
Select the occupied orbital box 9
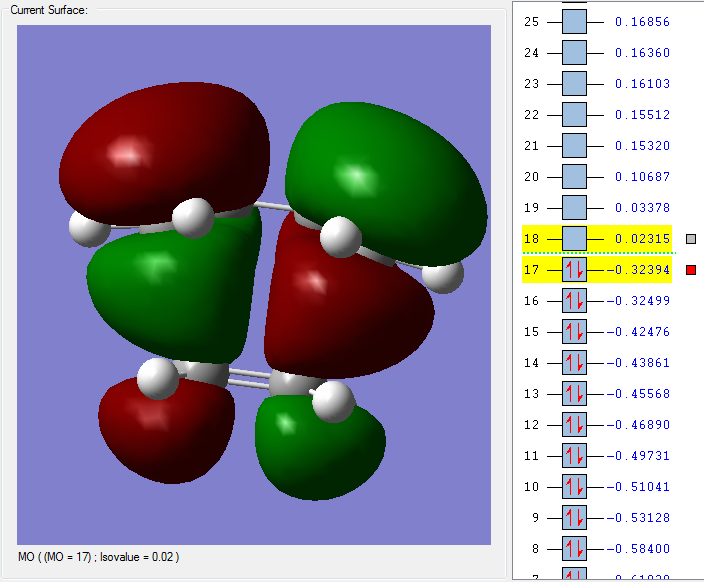click(x=574, y=518)
